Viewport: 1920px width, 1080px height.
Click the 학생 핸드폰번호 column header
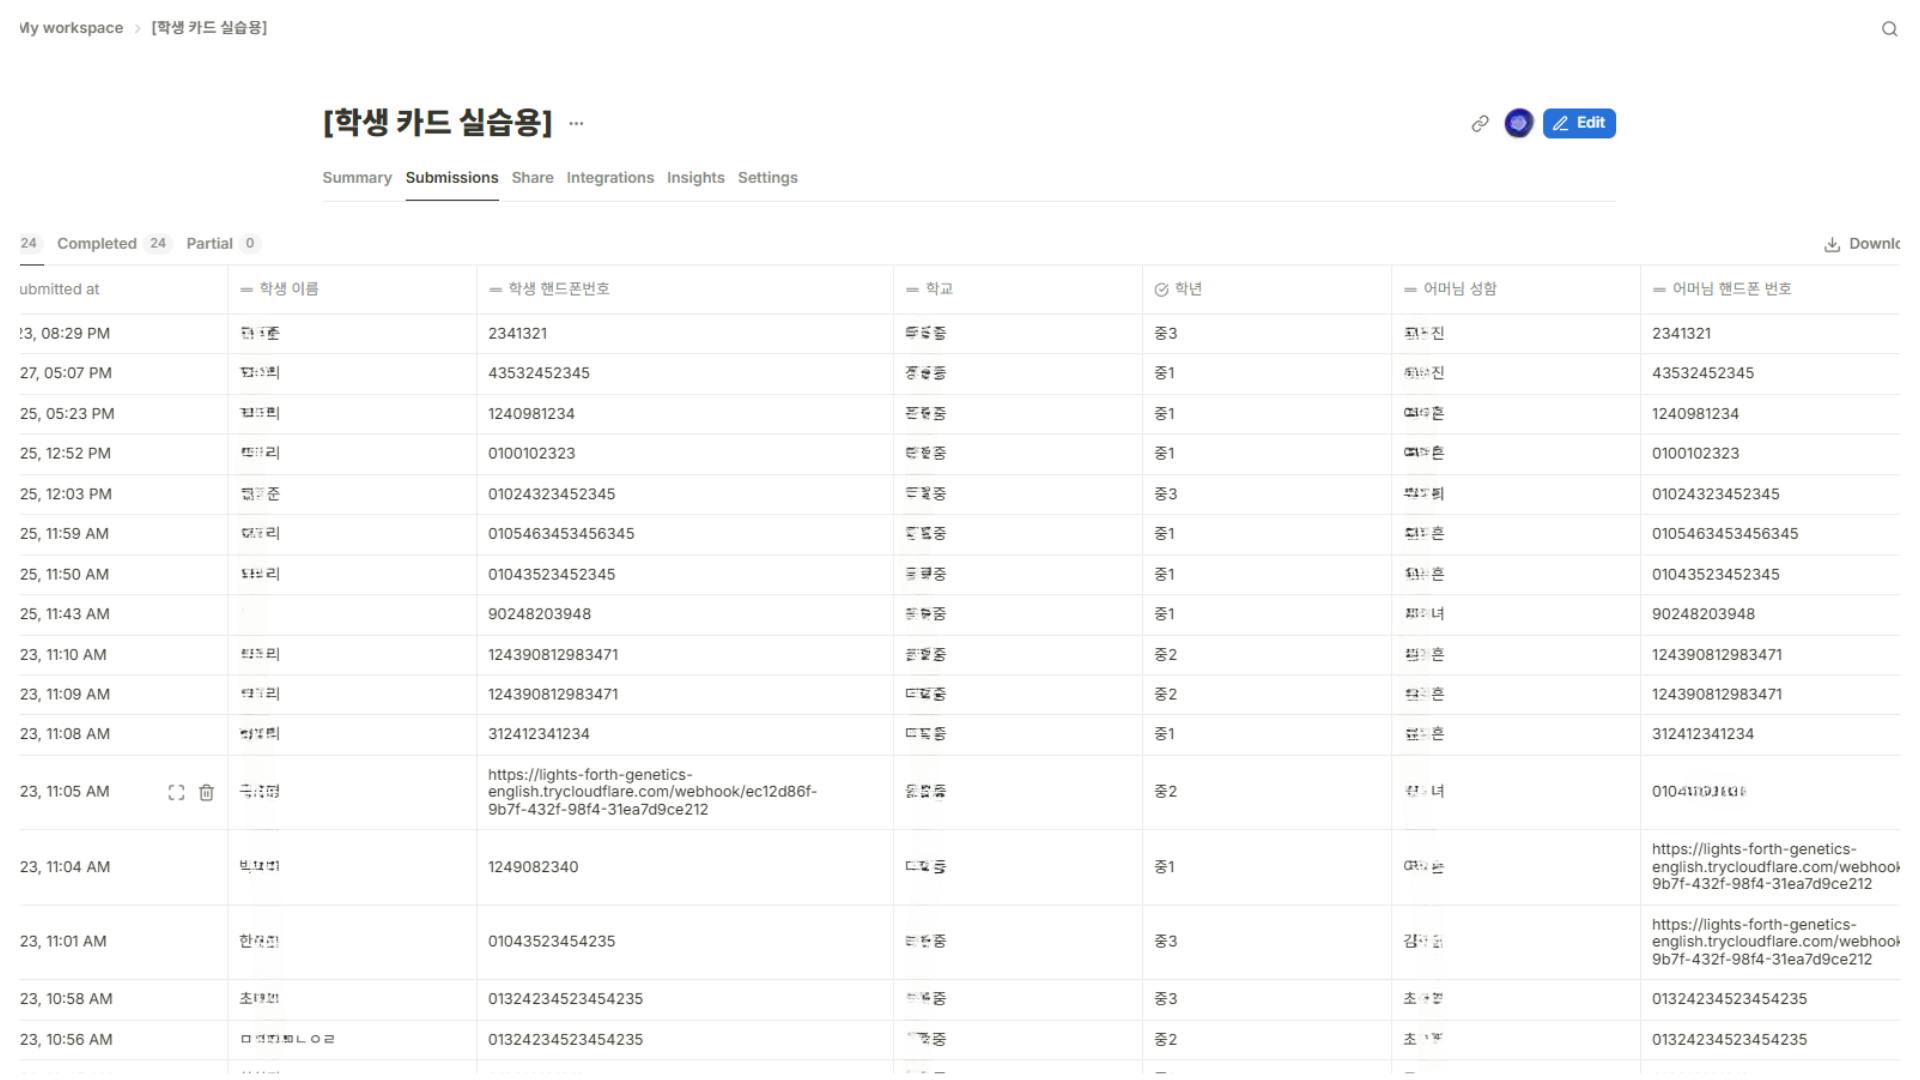click(685, 289)
